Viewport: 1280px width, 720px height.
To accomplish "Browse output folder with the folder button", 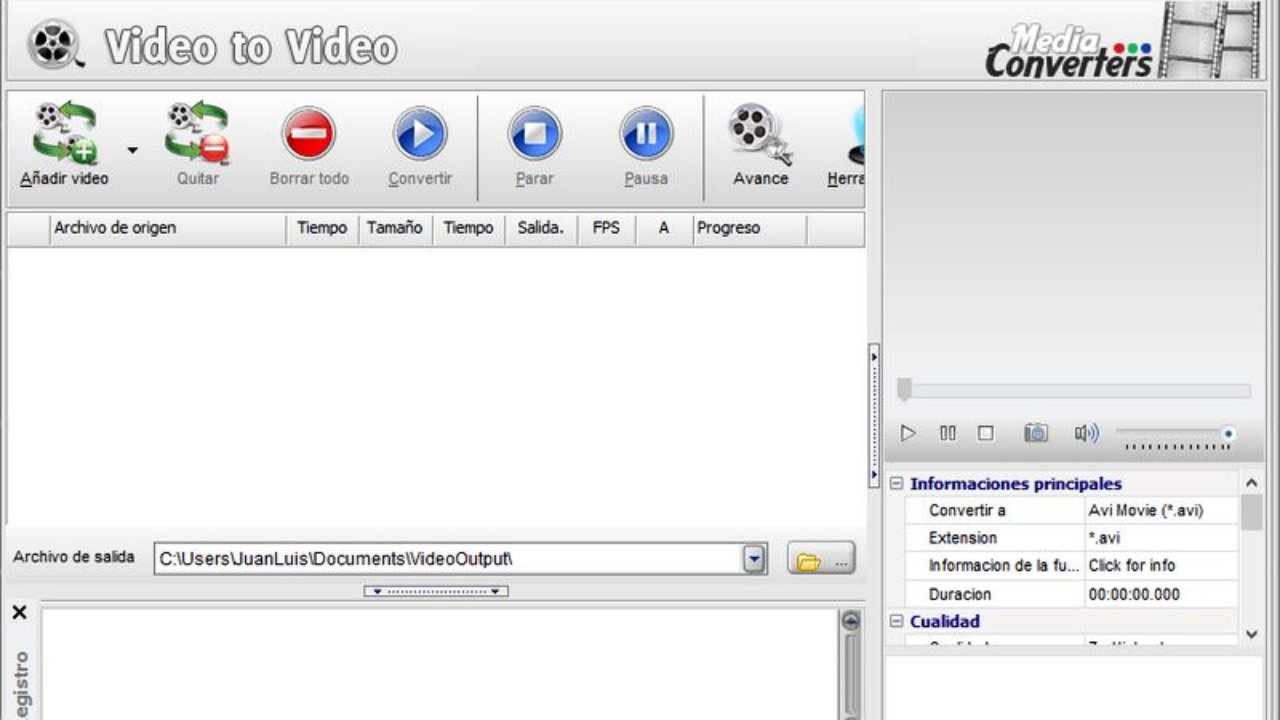I will point(821,559).
